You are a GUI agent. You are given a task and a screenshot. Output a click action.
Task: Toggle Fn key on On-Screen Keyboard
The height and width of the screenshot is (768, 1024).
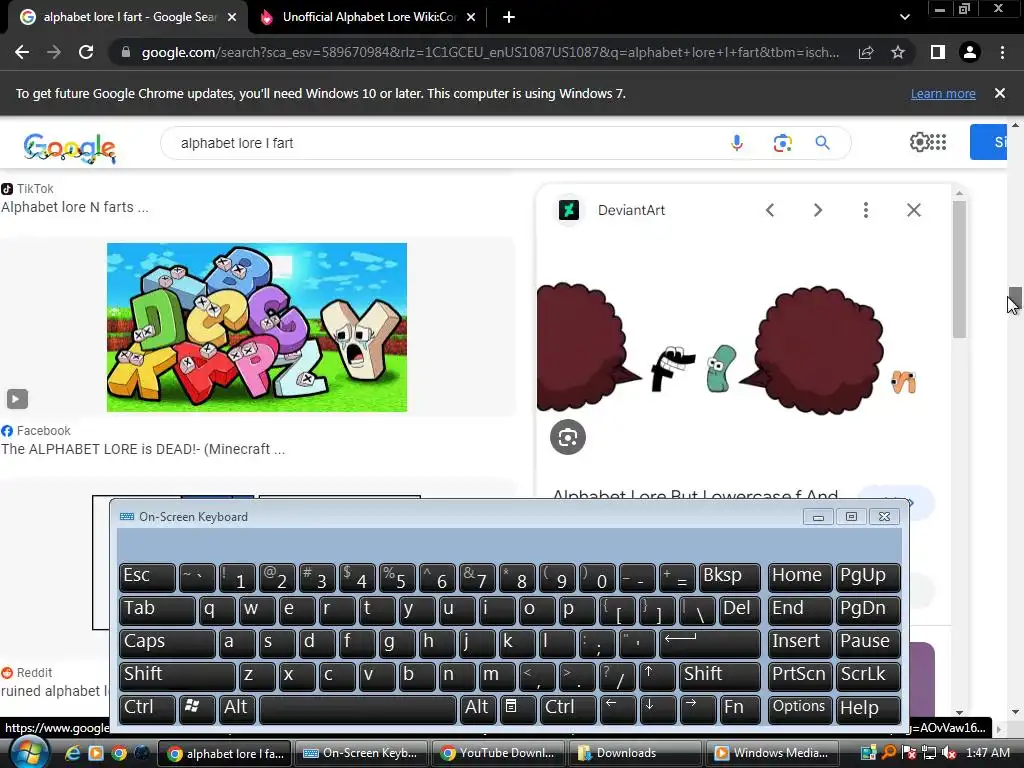point(739,709)
